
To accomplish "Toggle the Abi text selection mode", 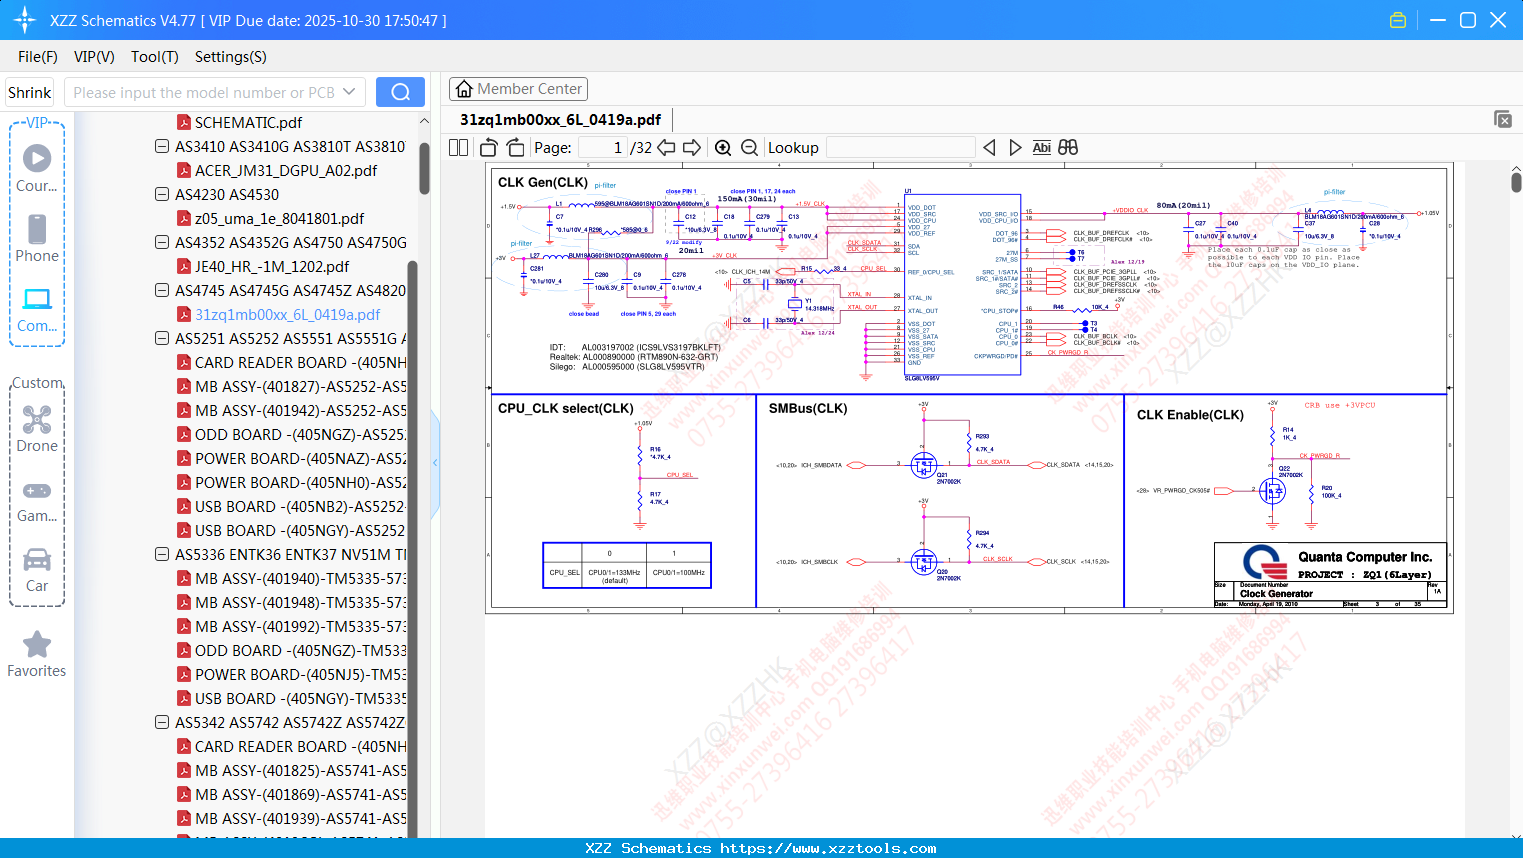I will [1041, 148].
